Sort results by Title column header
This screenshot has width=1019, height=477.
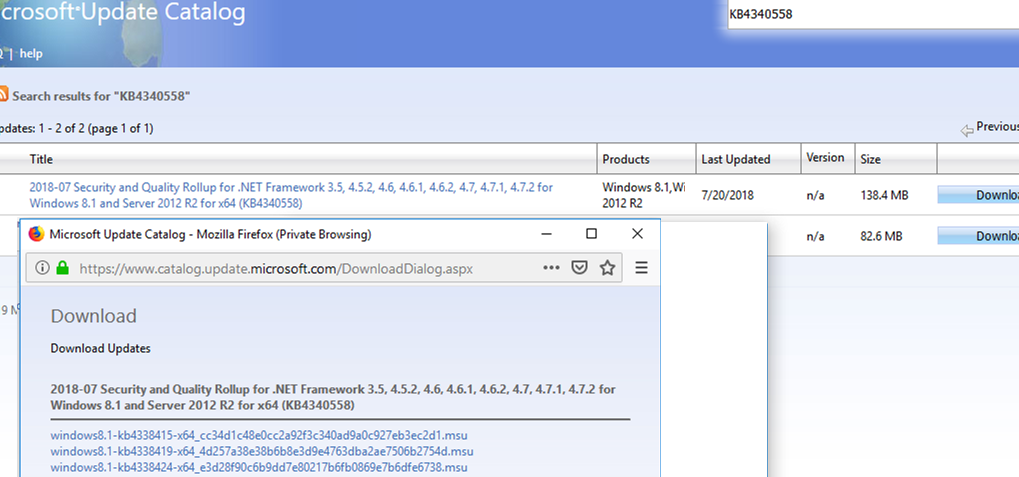pyautogui.click(x=41, y=159)
